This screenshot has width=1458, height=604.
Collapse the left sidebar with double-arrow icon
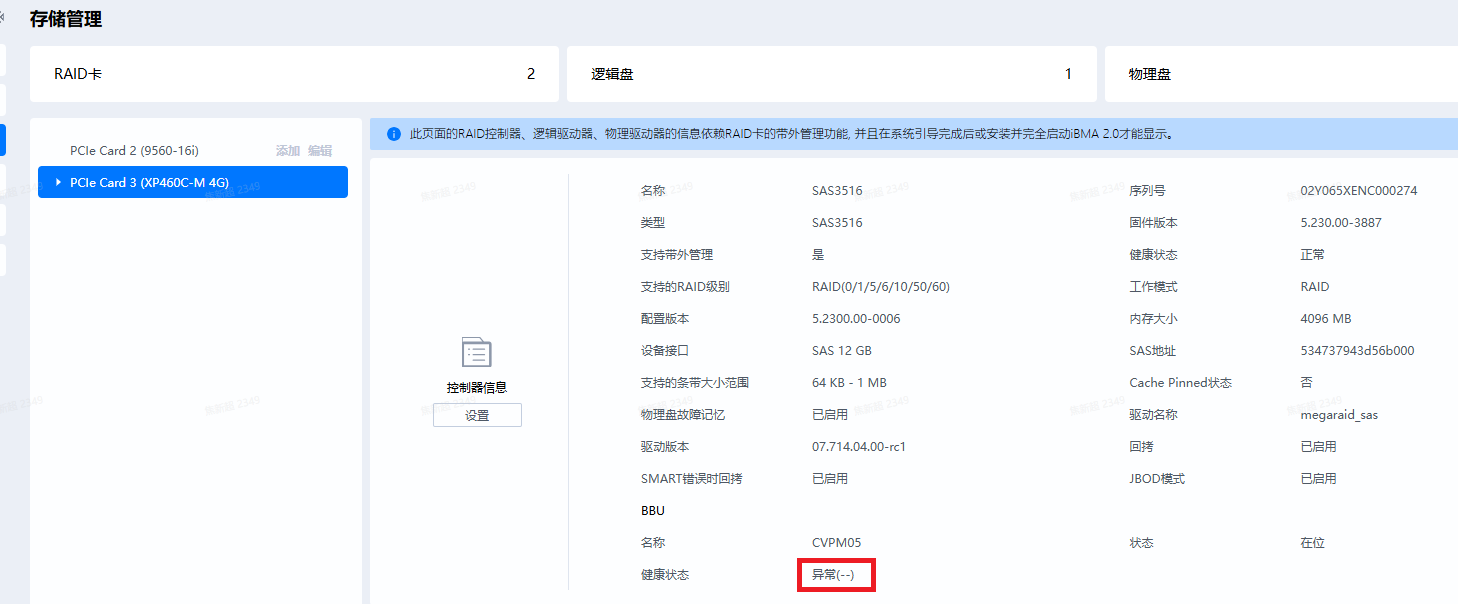point(3,17)
